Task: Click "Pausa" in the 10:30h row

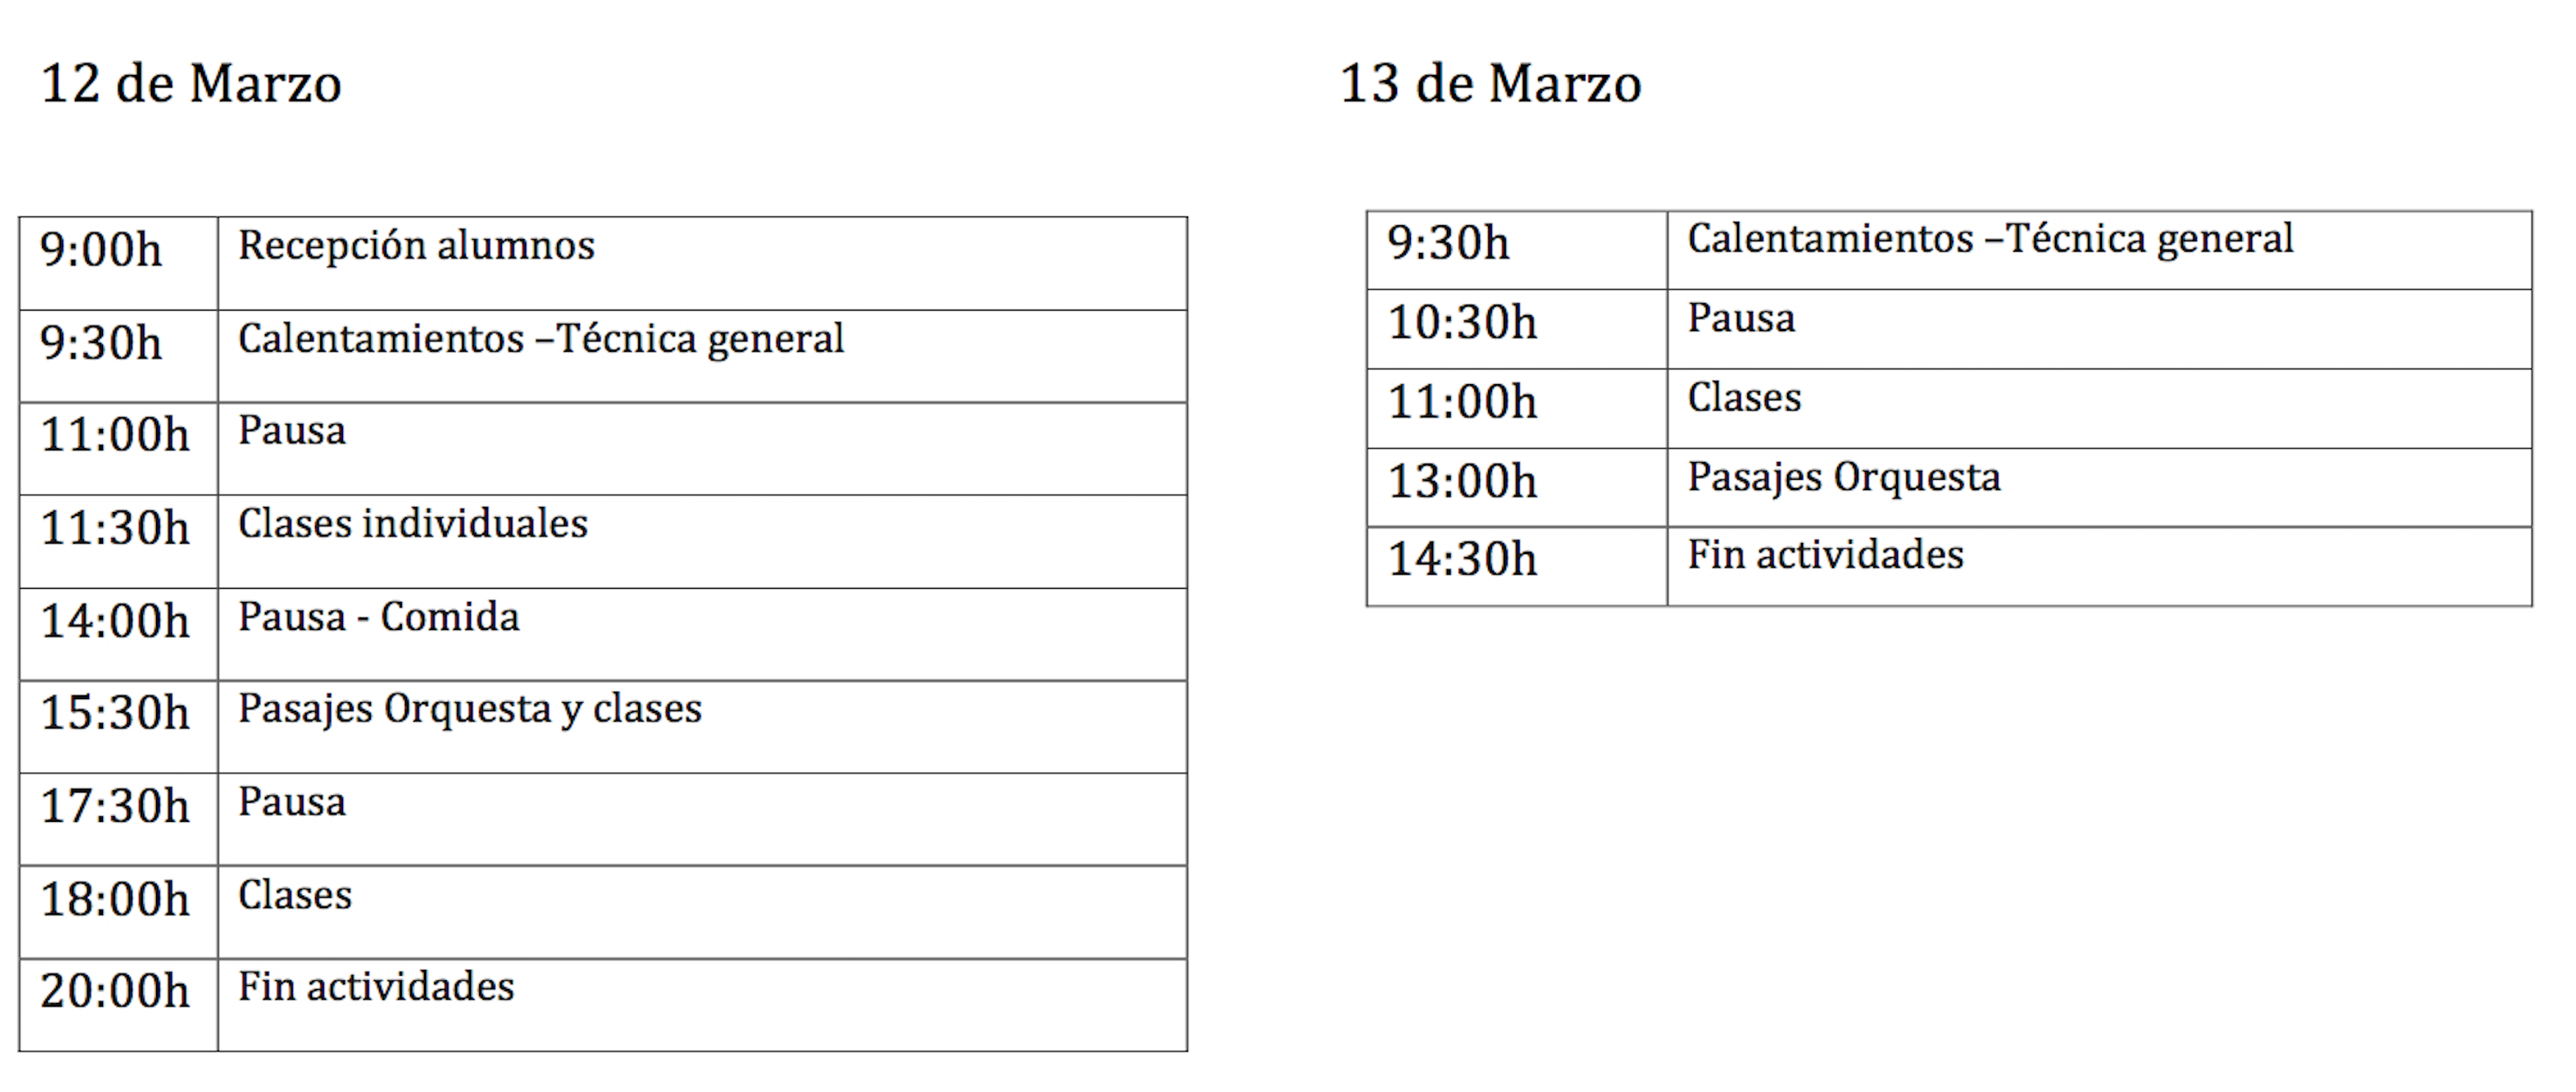Action: point(1741,319)
